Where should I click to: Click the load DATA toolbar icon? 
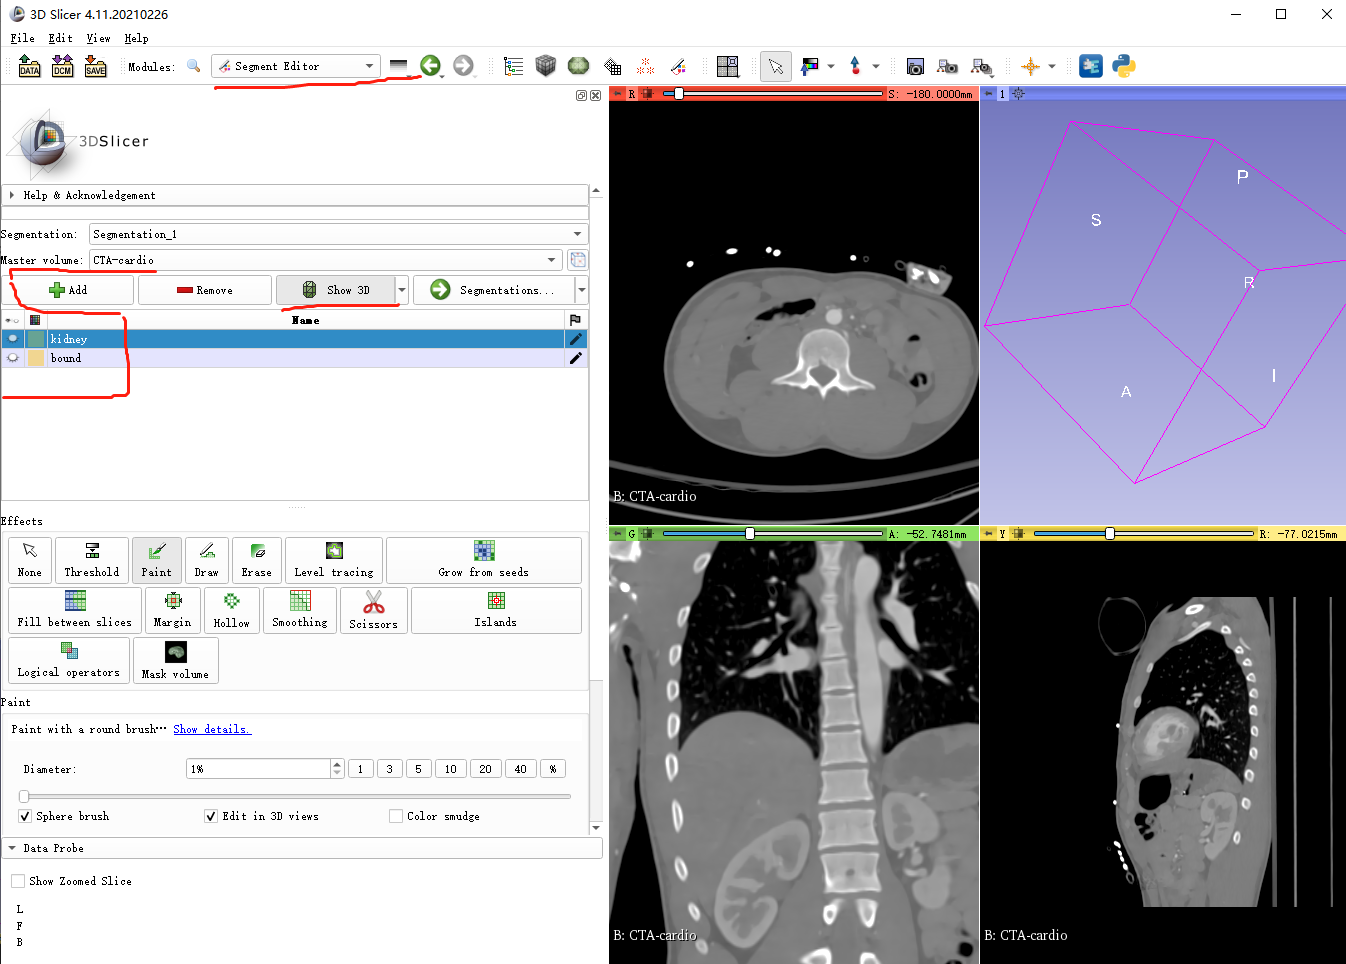click(x=30, y=66)
